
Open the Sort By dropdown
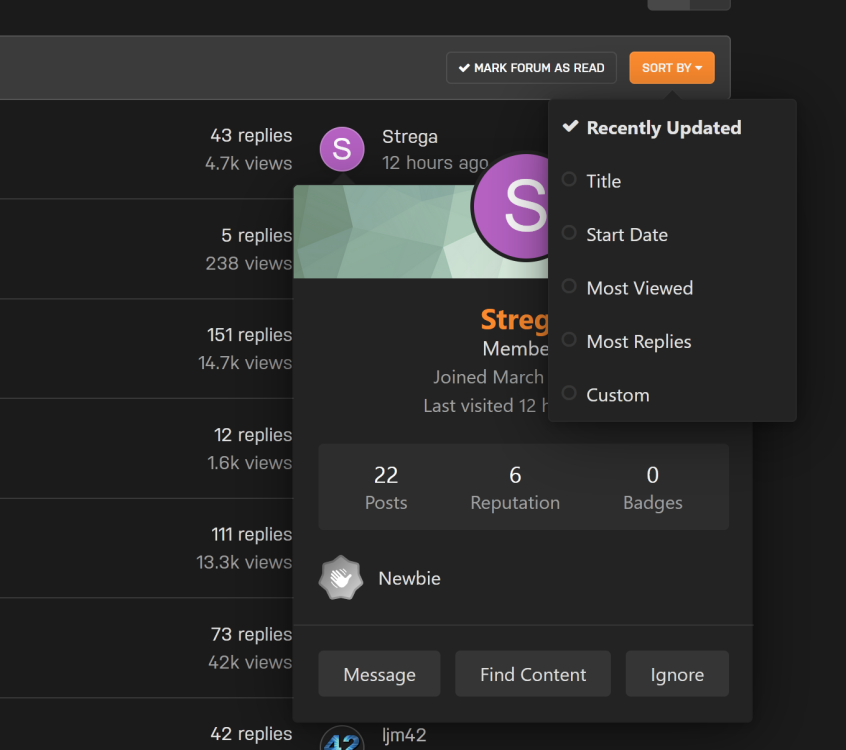(x=672, y=68)
